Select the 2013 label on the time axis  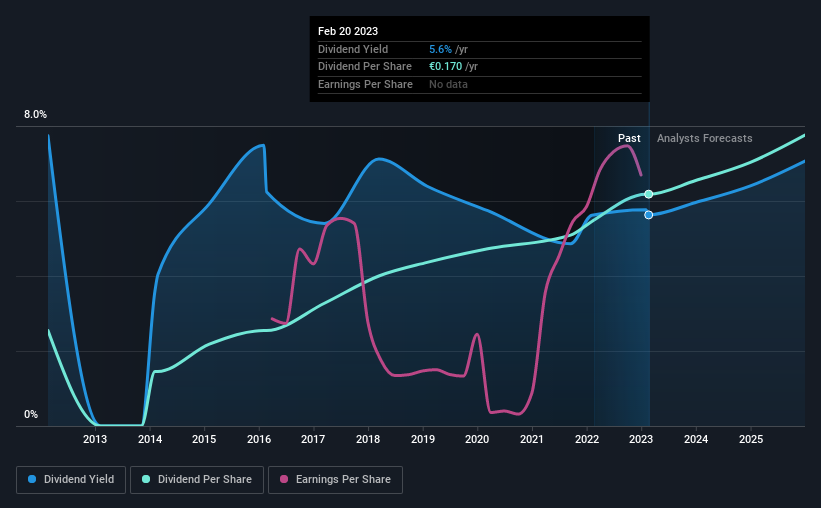[95, 439]
